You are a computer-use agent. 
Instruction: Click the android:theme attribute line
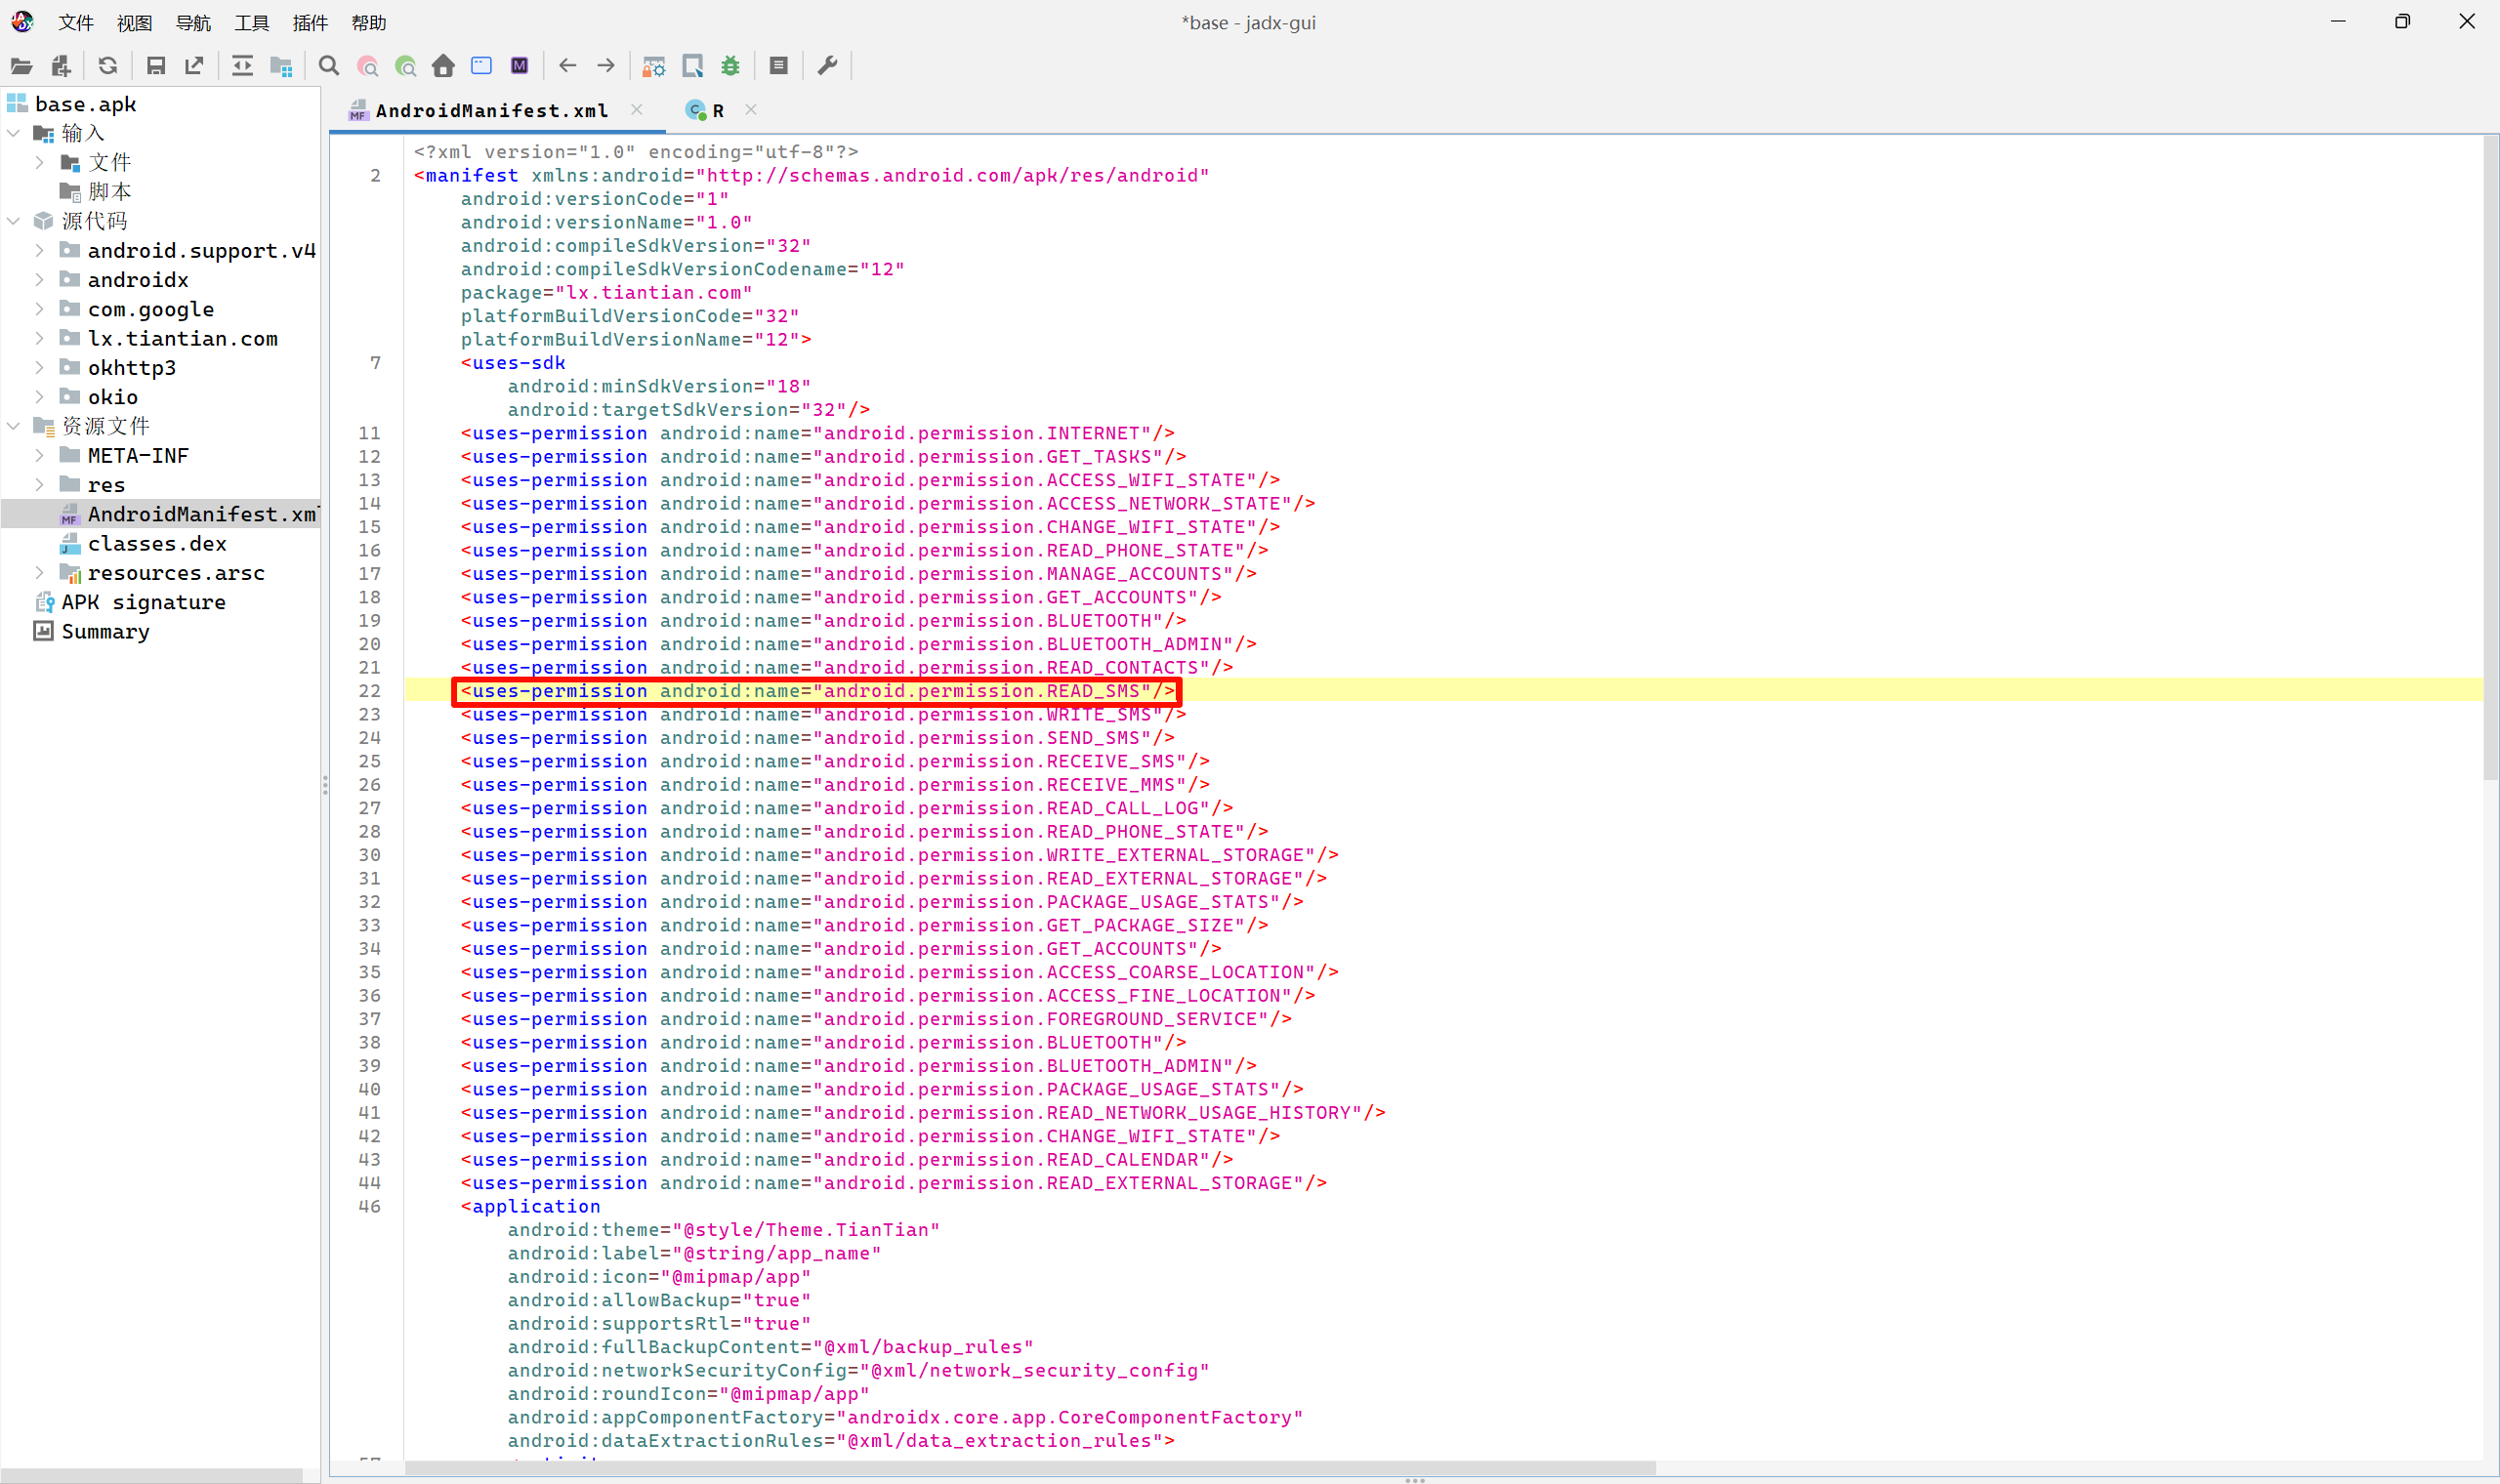click(724, 1230)
